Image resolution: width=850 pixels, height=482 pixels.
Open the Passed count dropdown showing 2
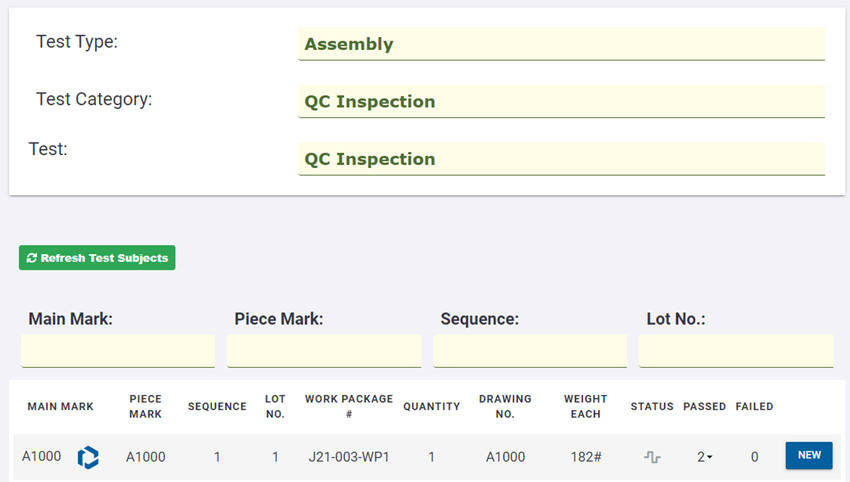705,457
